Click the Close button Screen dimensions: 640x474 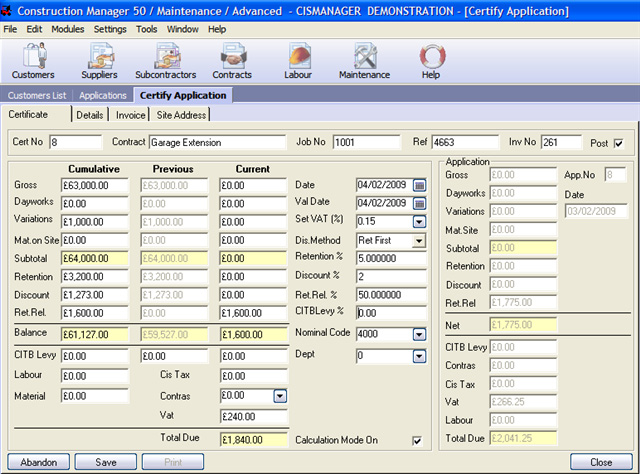[x=601, y=462]
